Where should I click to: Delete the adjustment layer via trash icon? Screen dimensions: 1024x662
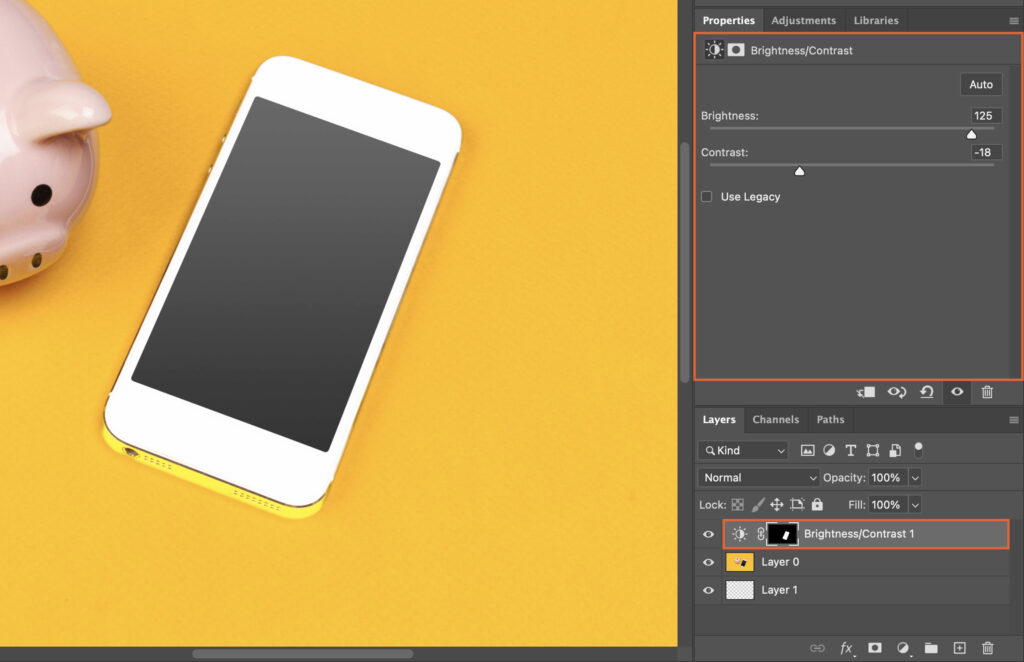point(987,392)
